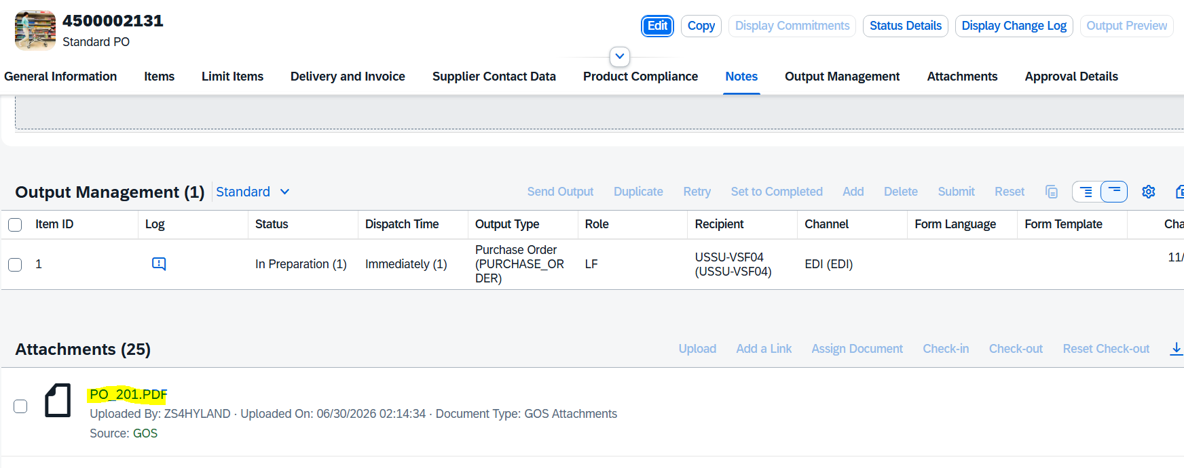Open Limit Items tab
The image size is (1184, 468).
click(233, 76)
